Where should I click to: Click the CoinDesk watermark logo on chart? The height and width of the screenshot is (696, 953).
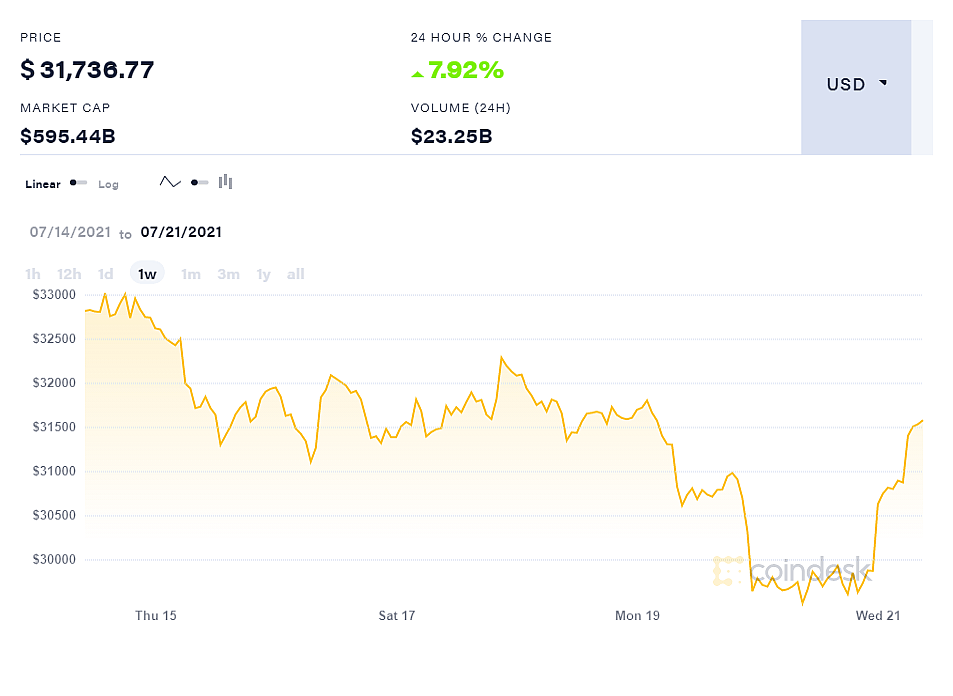pyautogui.click(x=792, y=572)
